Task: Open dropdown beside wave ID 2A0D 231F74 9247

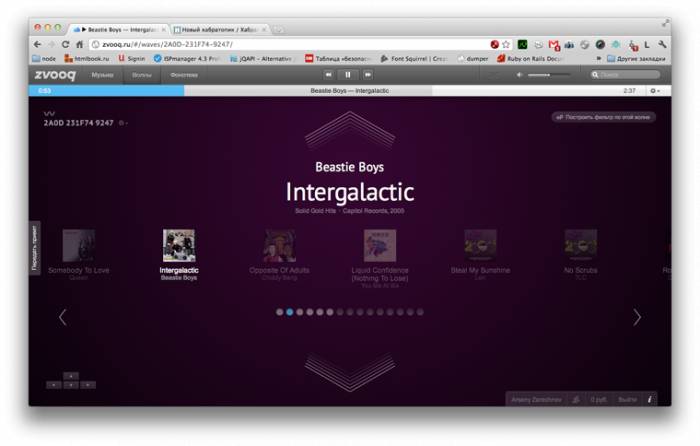Action: 123,123
